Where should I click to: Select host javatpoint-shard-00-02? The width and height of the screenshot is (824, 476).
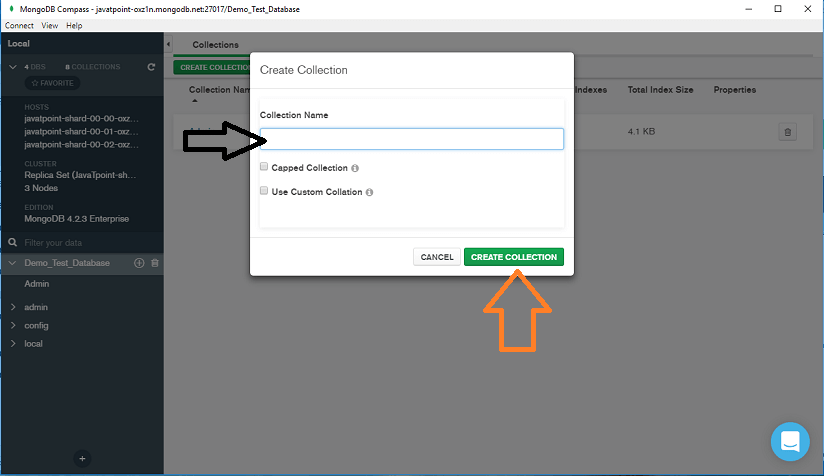81,144
